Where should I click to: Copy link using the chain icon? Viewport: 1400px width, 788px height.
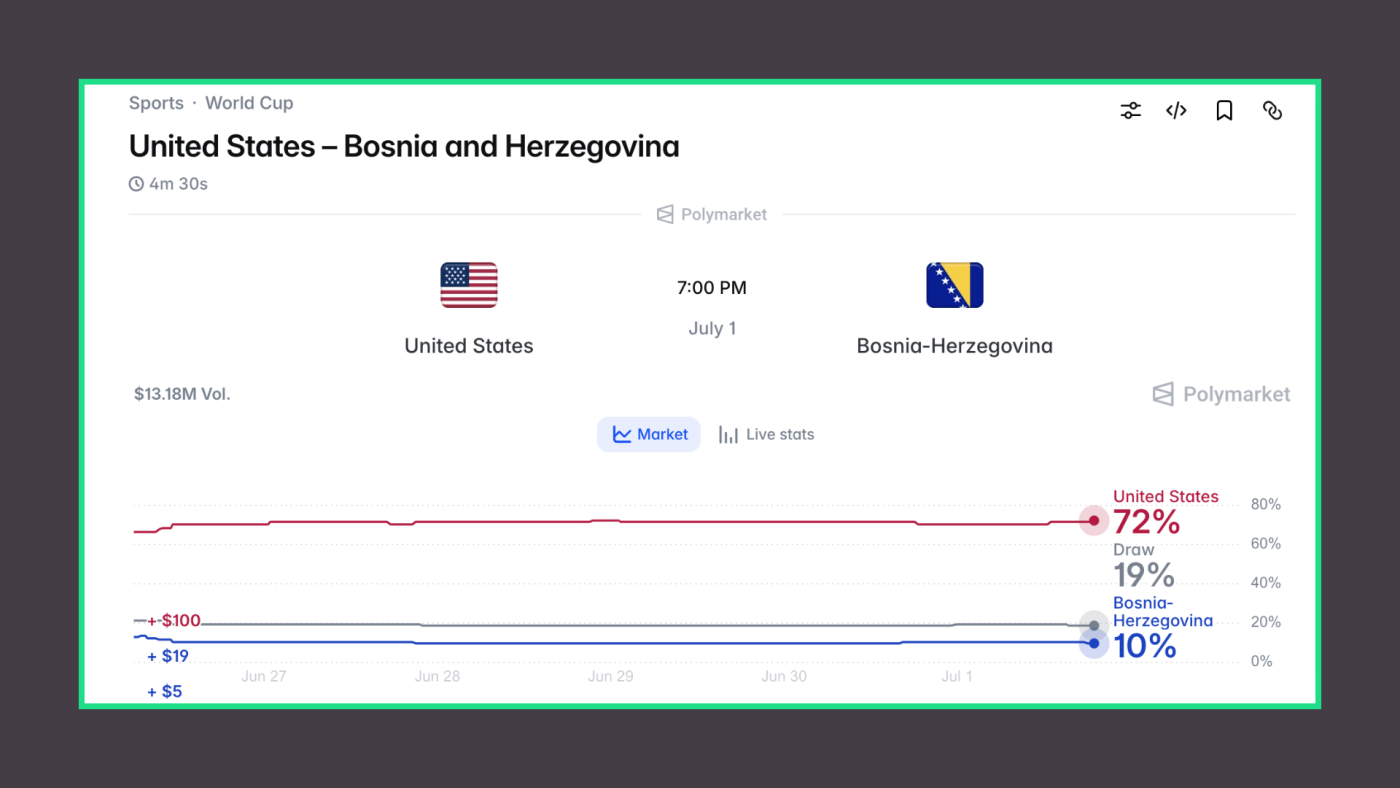1272,111
